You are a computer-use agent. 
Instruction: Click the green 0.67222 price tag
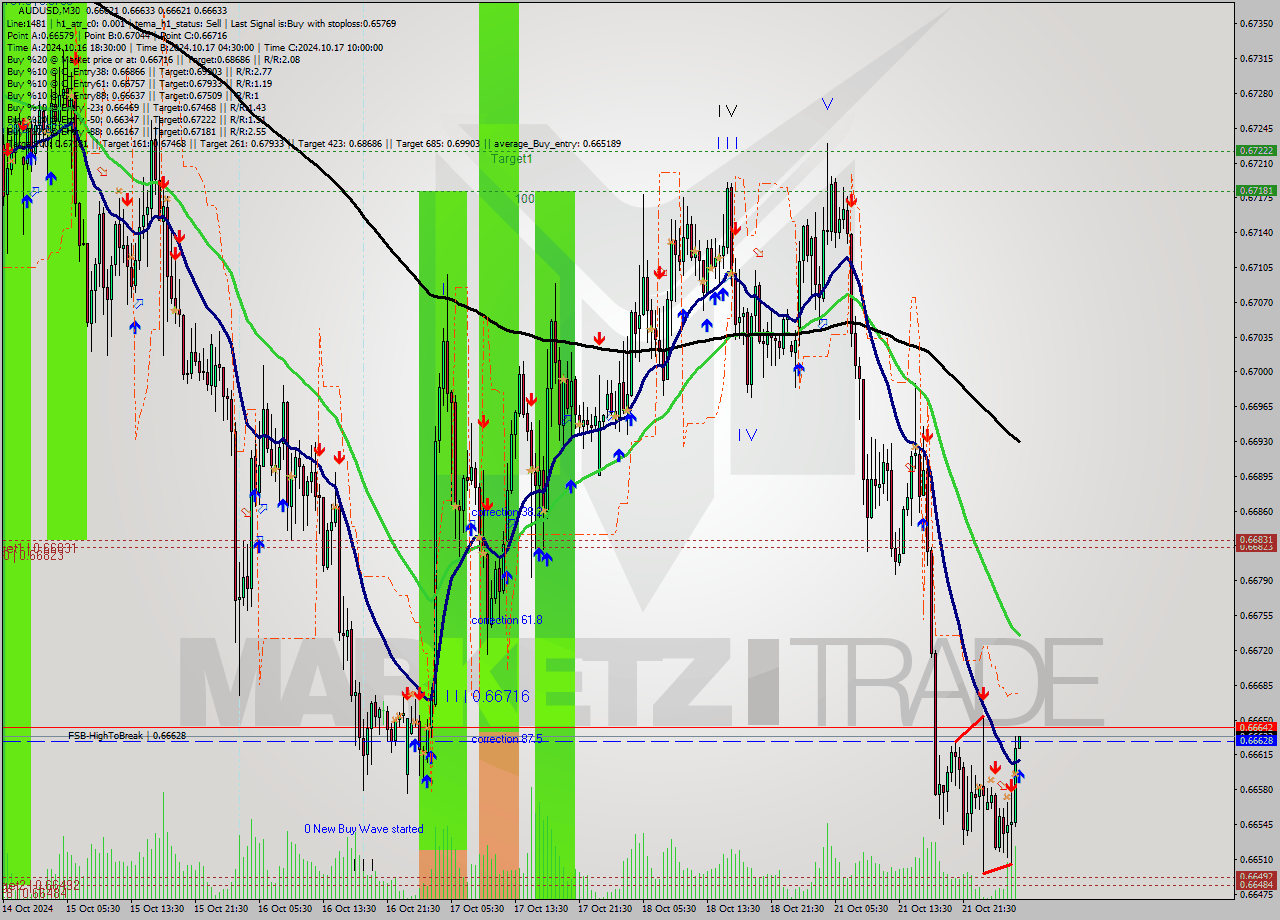pyautogui.click(x=1256, y=151)
